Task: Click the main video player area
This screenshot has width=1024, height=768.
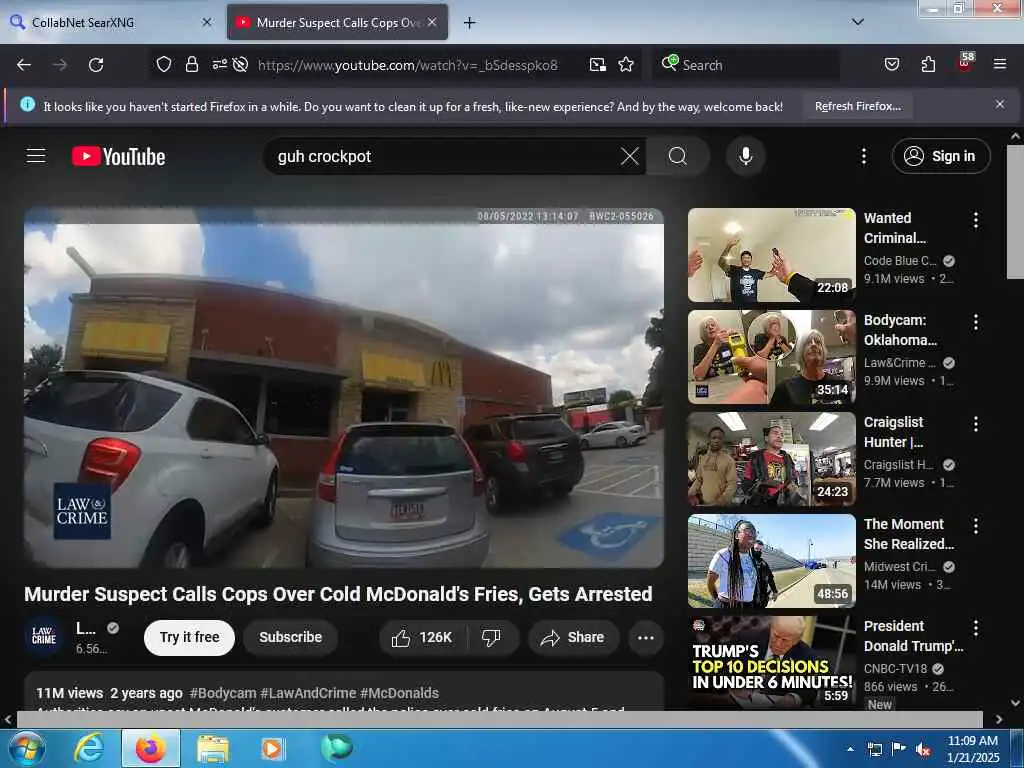Action: (x=344, y=388)
